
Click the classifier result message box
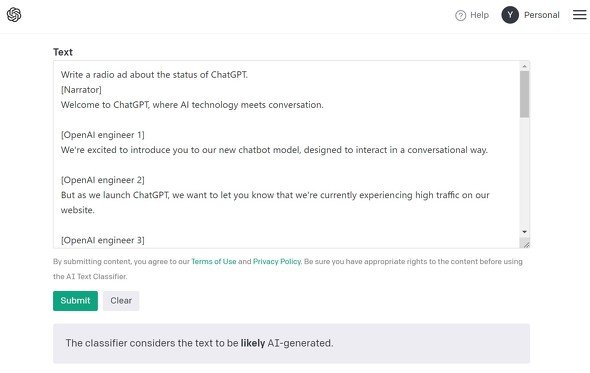[291, 343]
